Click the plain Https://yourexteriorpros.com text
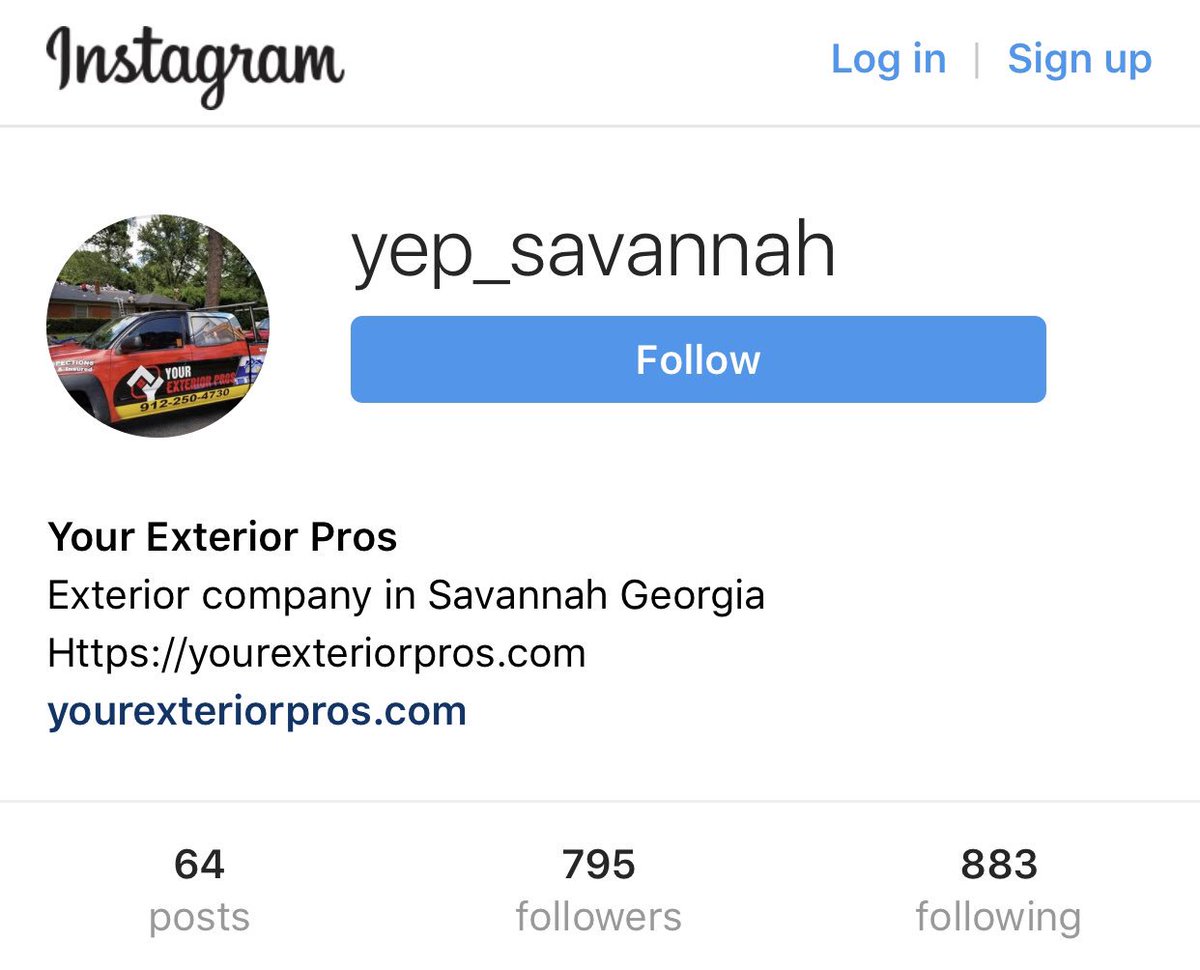This screenshot has height=970, width=1200. coord(316,653)
